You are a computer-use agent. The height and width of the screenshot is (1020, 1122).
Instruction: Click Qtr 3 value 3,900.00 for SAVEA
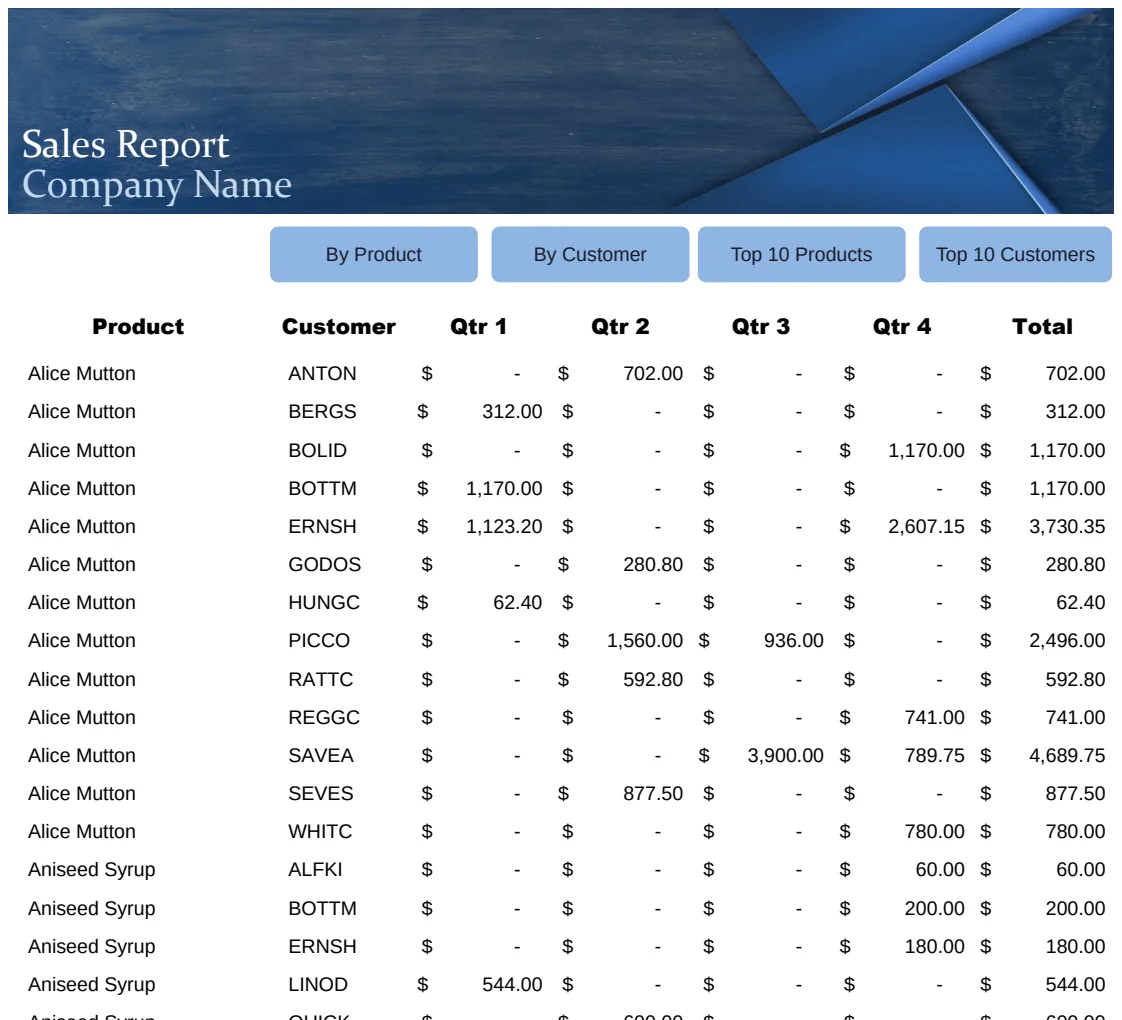[x=786, y=755]
